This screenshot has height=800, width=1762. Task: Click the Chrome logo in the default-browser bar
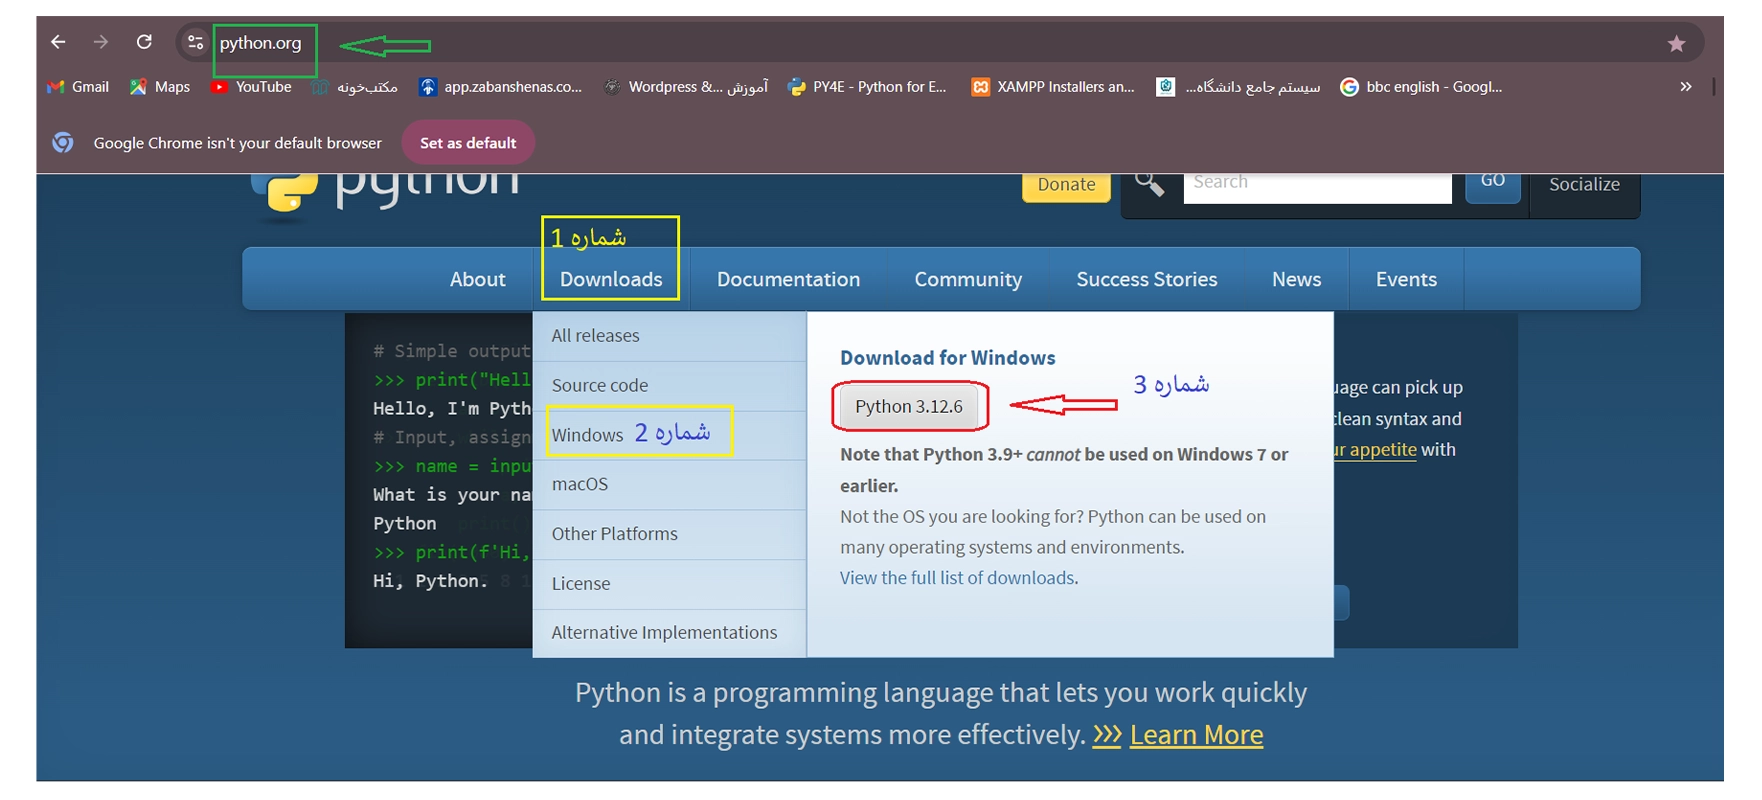click(x=63, y=142)
